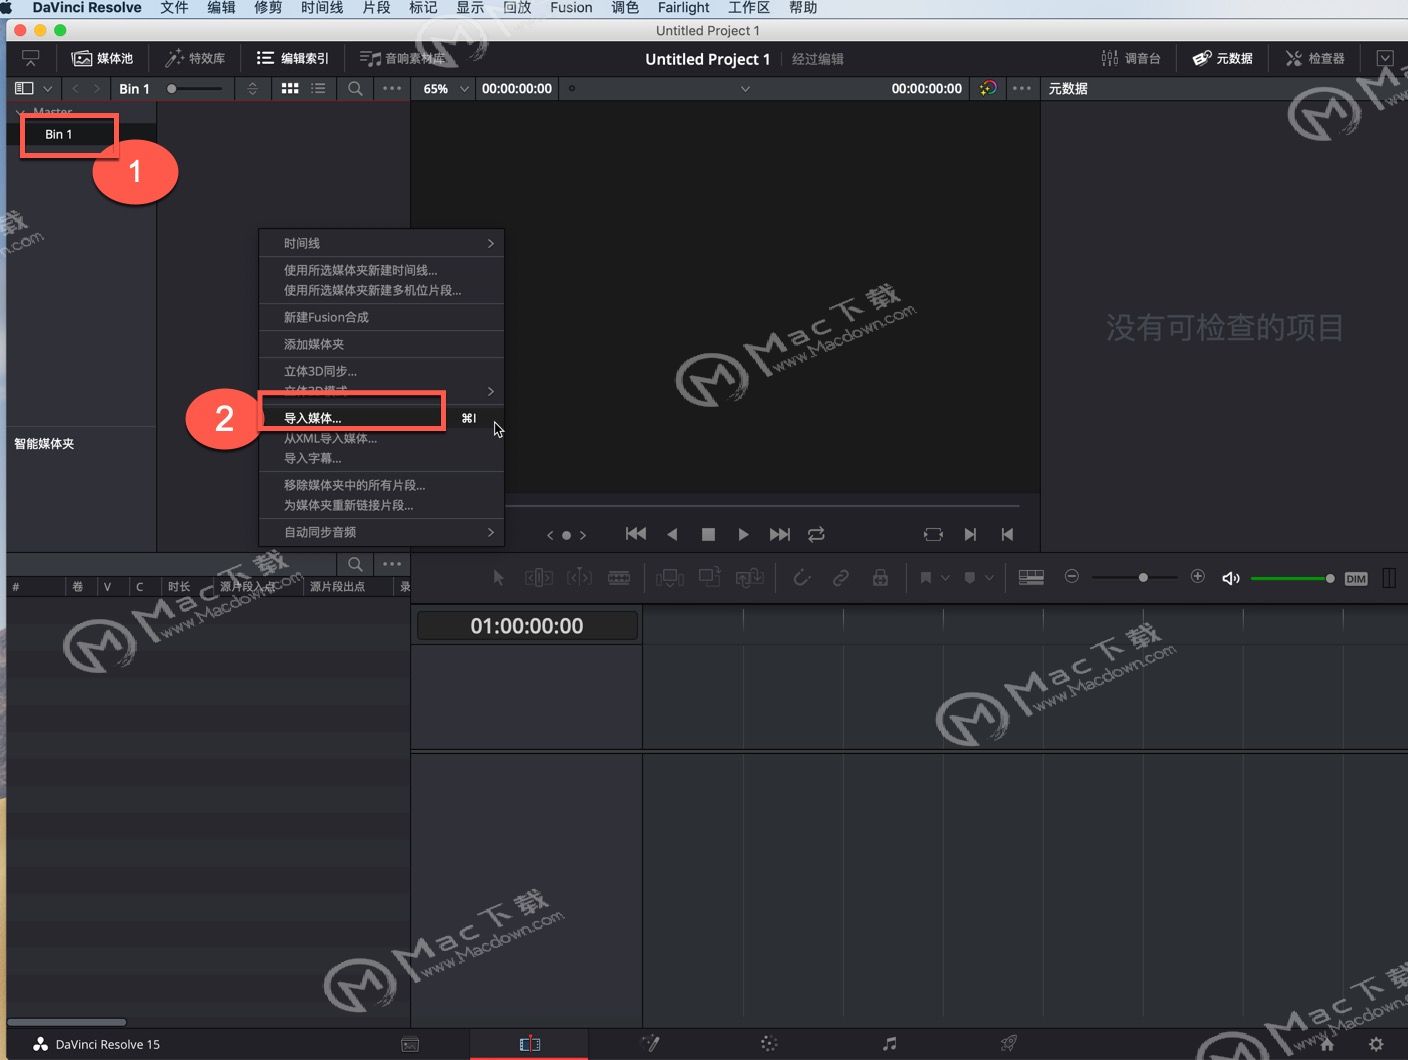Viewport: 1408px width, 1060px height.
Task: Choose 移除媒体夹中的所有片段
Action: (x=381, y=485)
